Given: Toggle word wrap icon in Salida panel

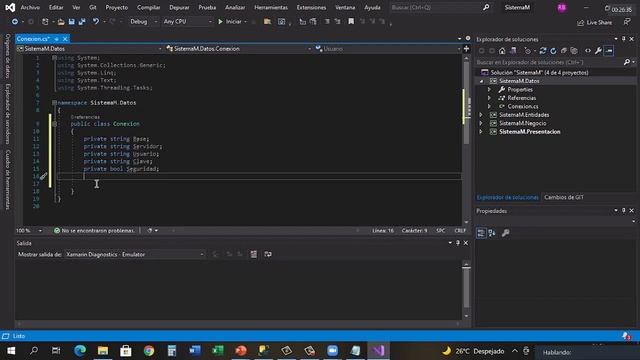Looking at the screenshot, I should tap(268, 254).
